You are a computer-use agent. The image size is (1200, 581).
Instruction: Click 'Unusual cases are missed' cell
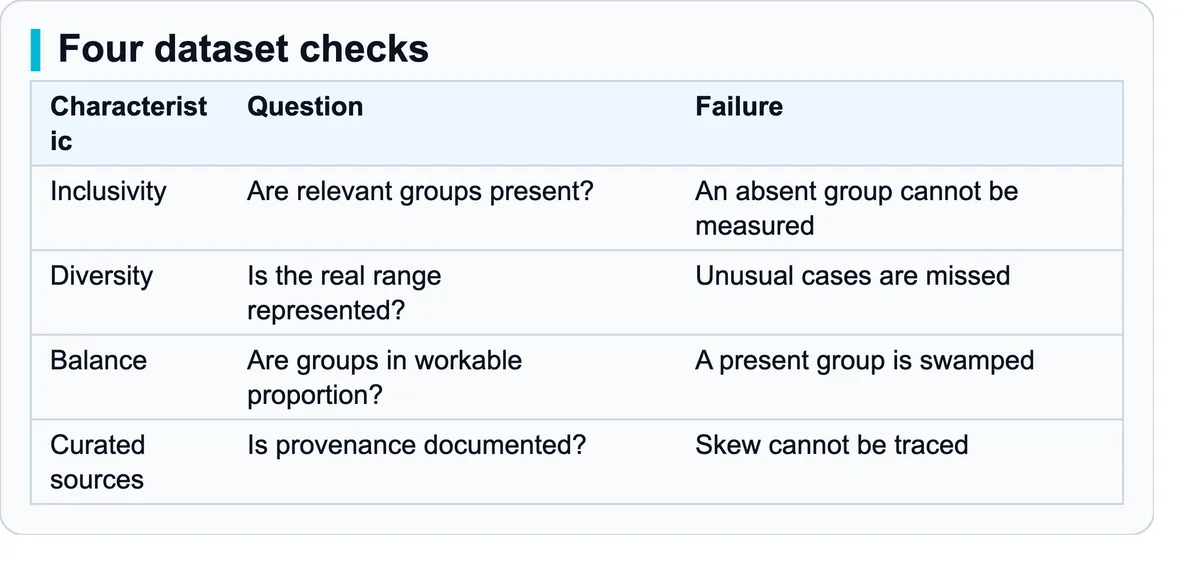[x=853, y=276]
